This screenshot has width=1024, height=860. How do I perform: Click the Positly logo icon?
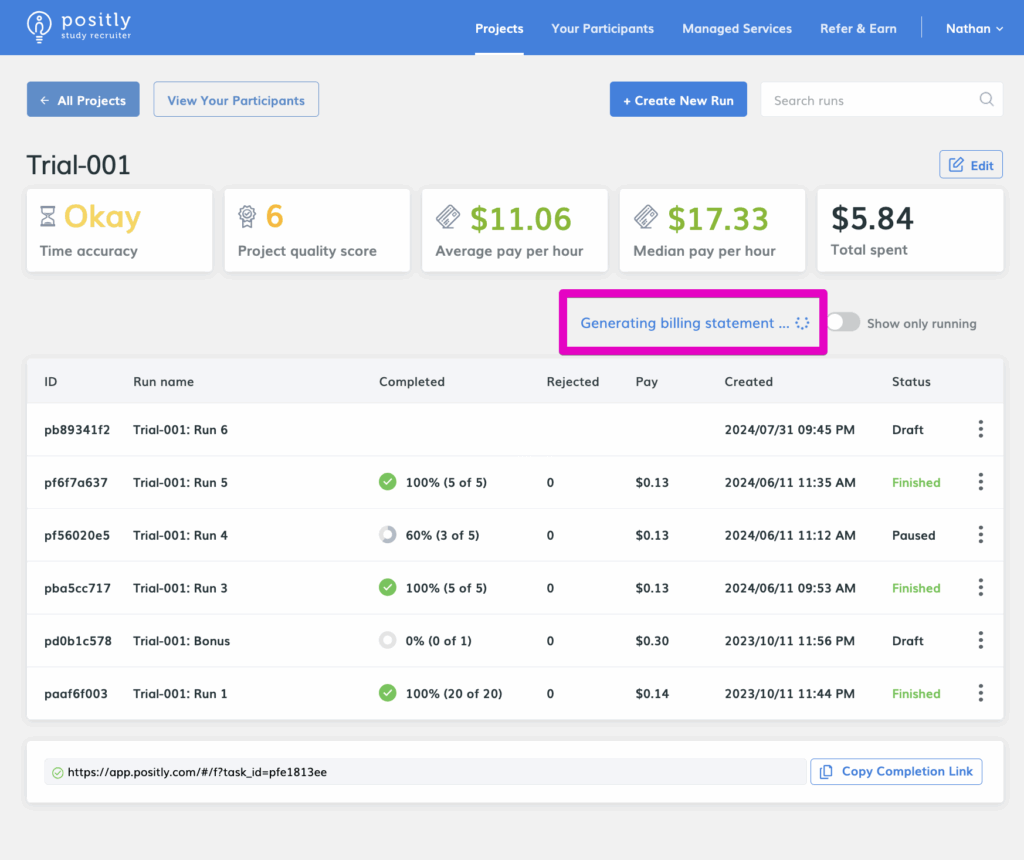[x=39, y=27]
